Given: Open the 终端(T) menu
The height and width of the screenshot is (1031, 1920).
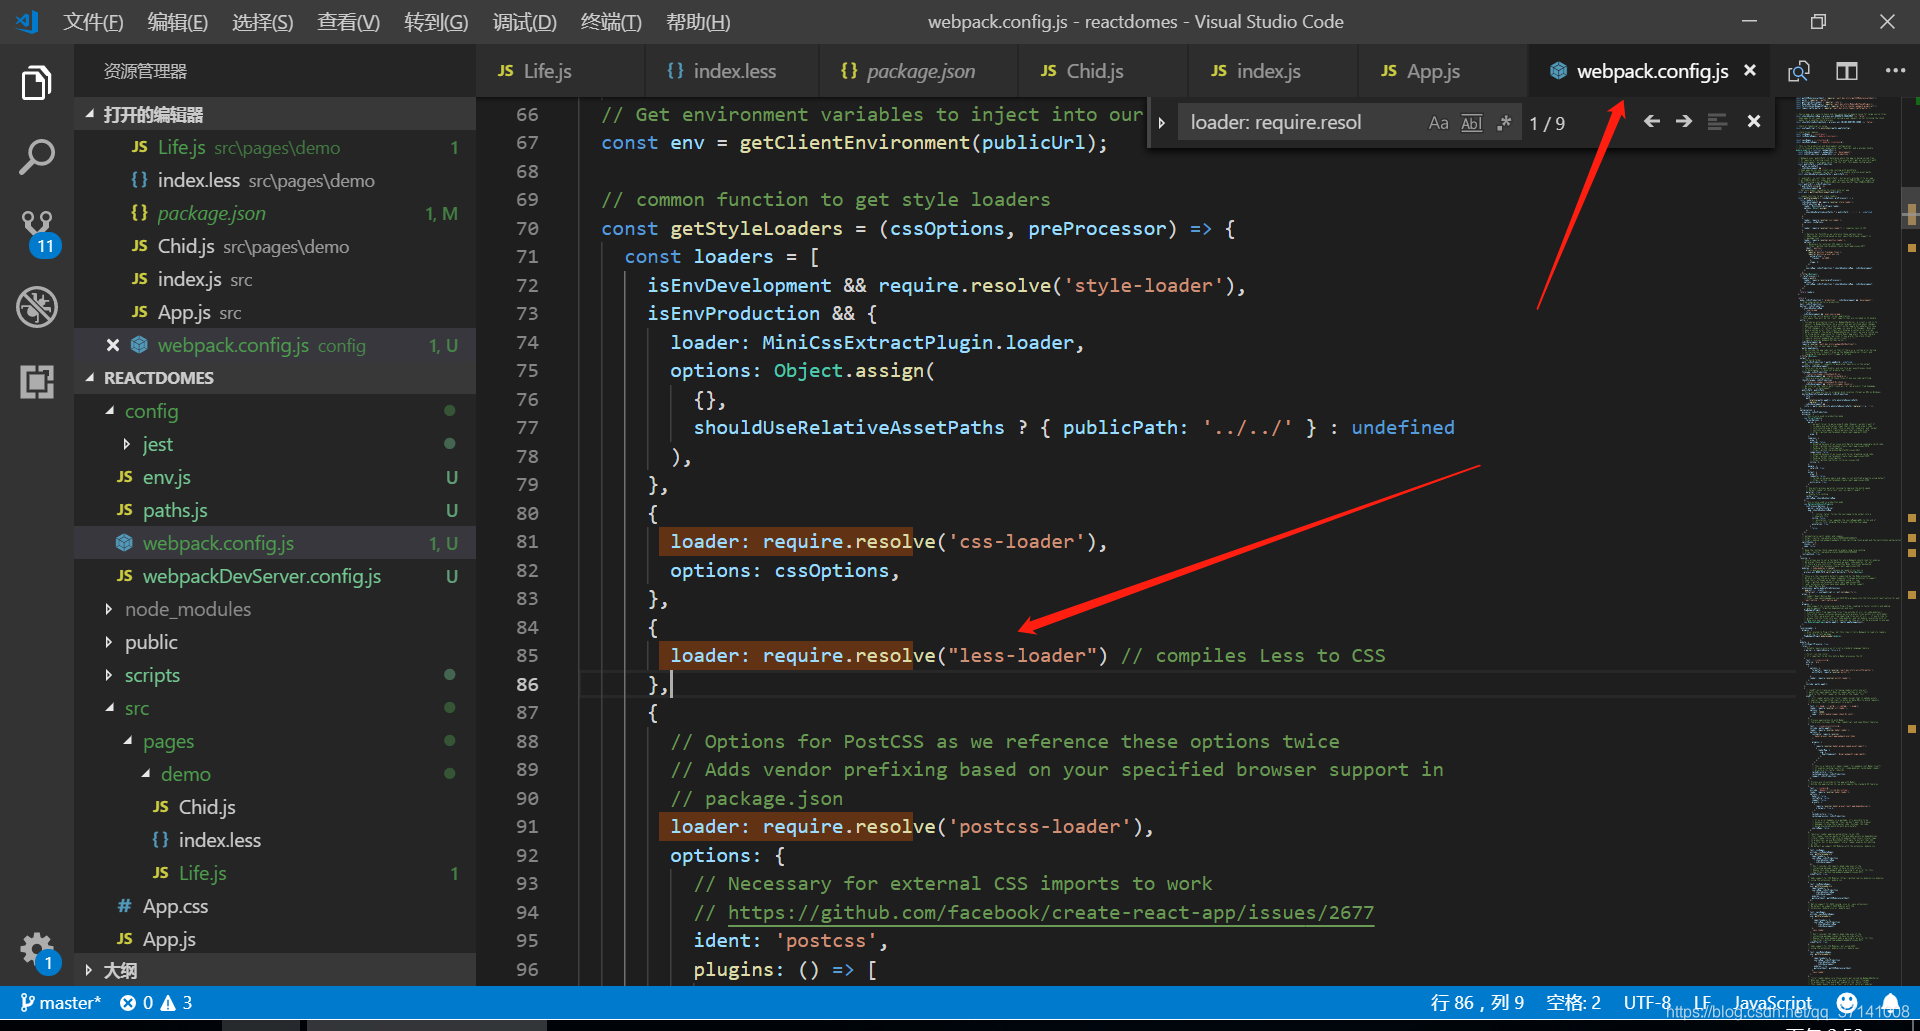Looking at the screenshot, I should coord(611,22).
